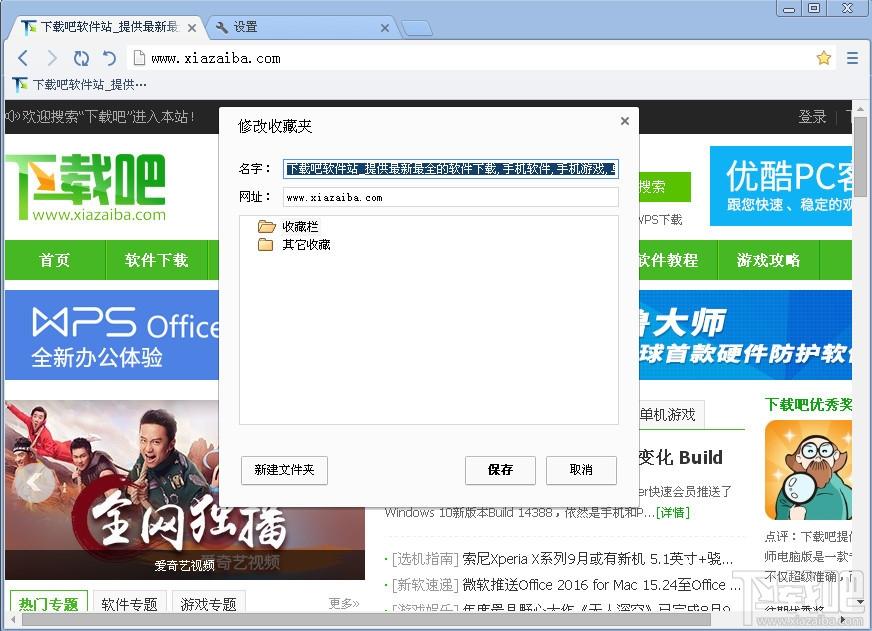Close the 下载吧软件站 tab with its X
Screen dimensions: 872x631
coord(192,28)
